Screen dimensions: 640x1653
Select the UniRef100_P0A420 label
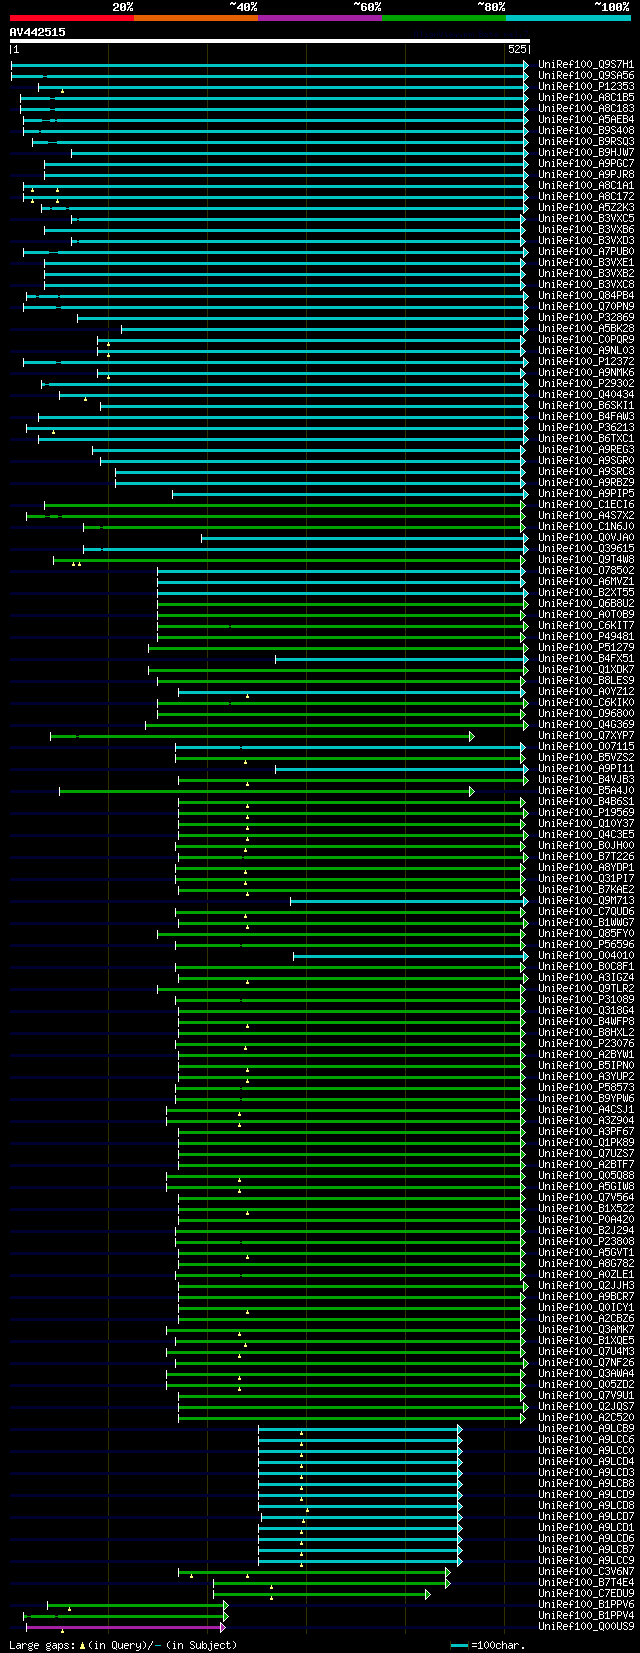tap(586, 1220)
